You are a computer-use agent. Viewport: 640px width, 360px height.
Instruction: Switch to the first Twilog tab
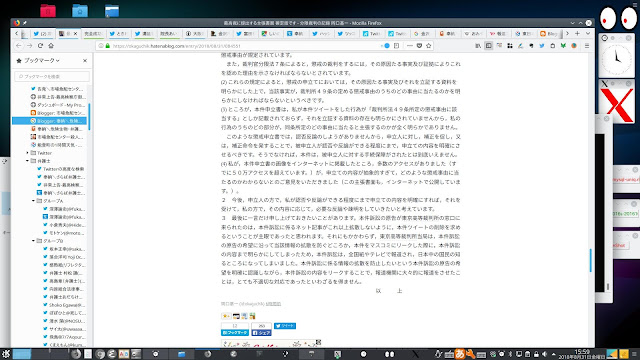pyautogui.click(x=371, y=33)
